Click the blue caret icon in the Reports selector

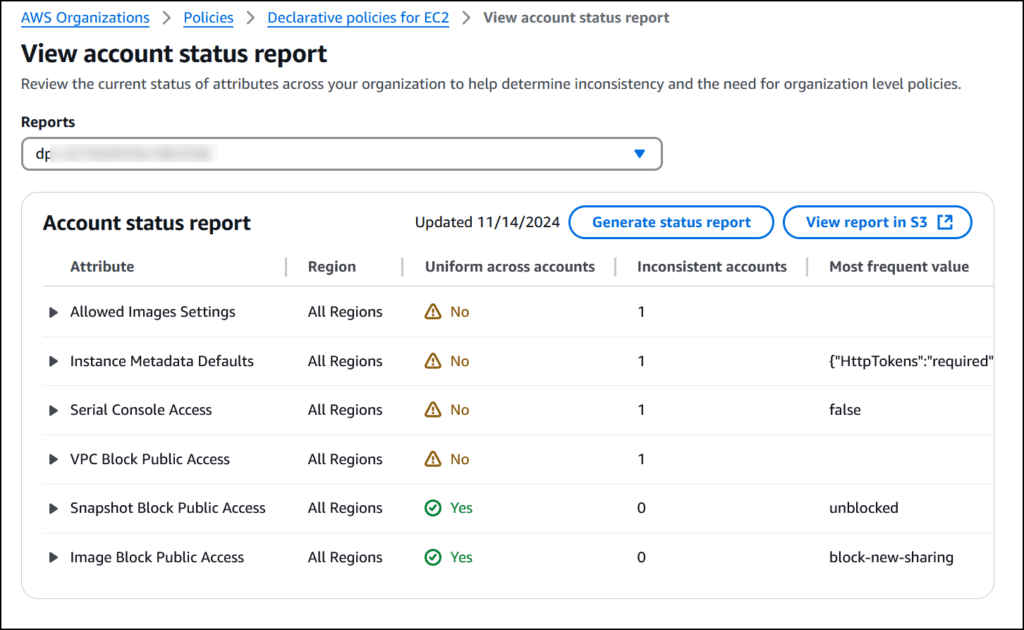click(x=639, y=153)
